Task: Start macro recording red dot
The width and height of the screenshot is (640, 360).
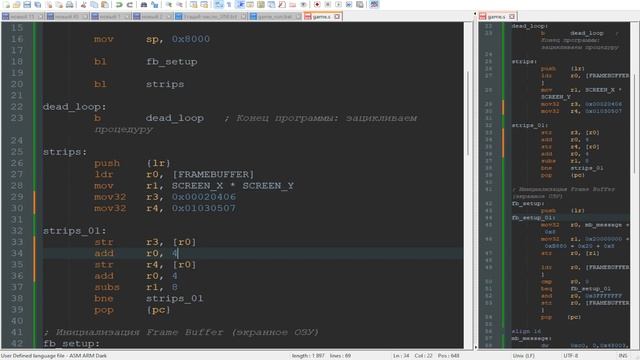Action: click(317, 4)
